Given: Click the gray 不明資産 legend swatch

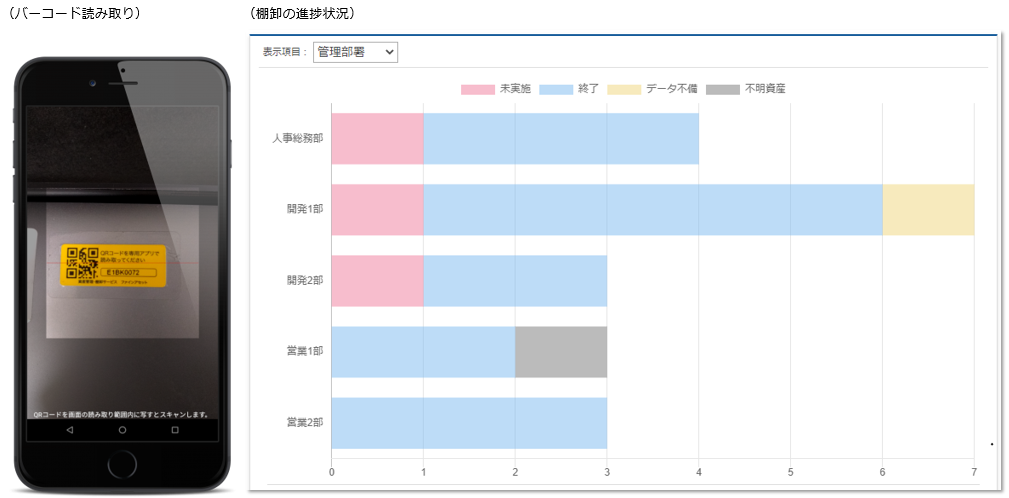Looking at the screenshot, I should click(722, 89).
